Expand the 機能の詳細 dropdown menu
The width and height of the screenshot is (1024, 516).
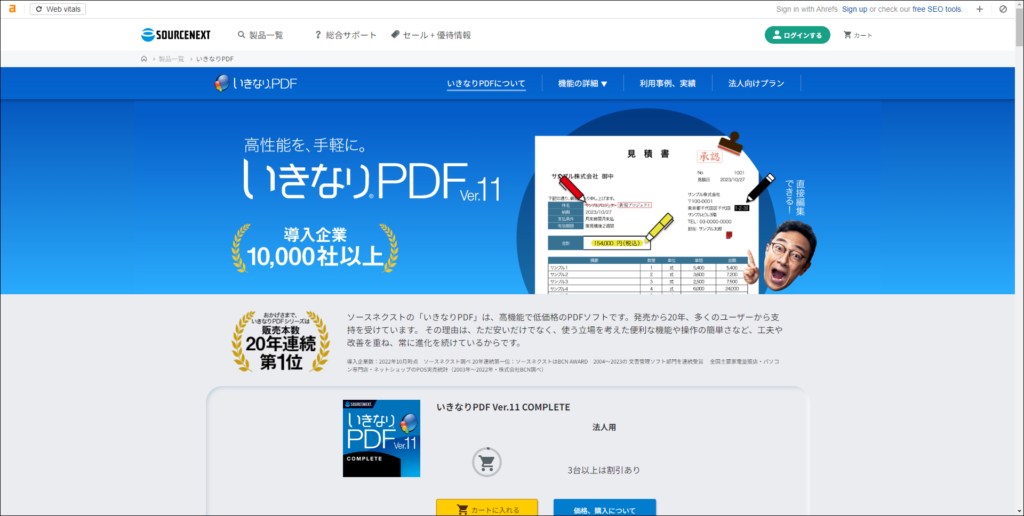tap(583, 84)
